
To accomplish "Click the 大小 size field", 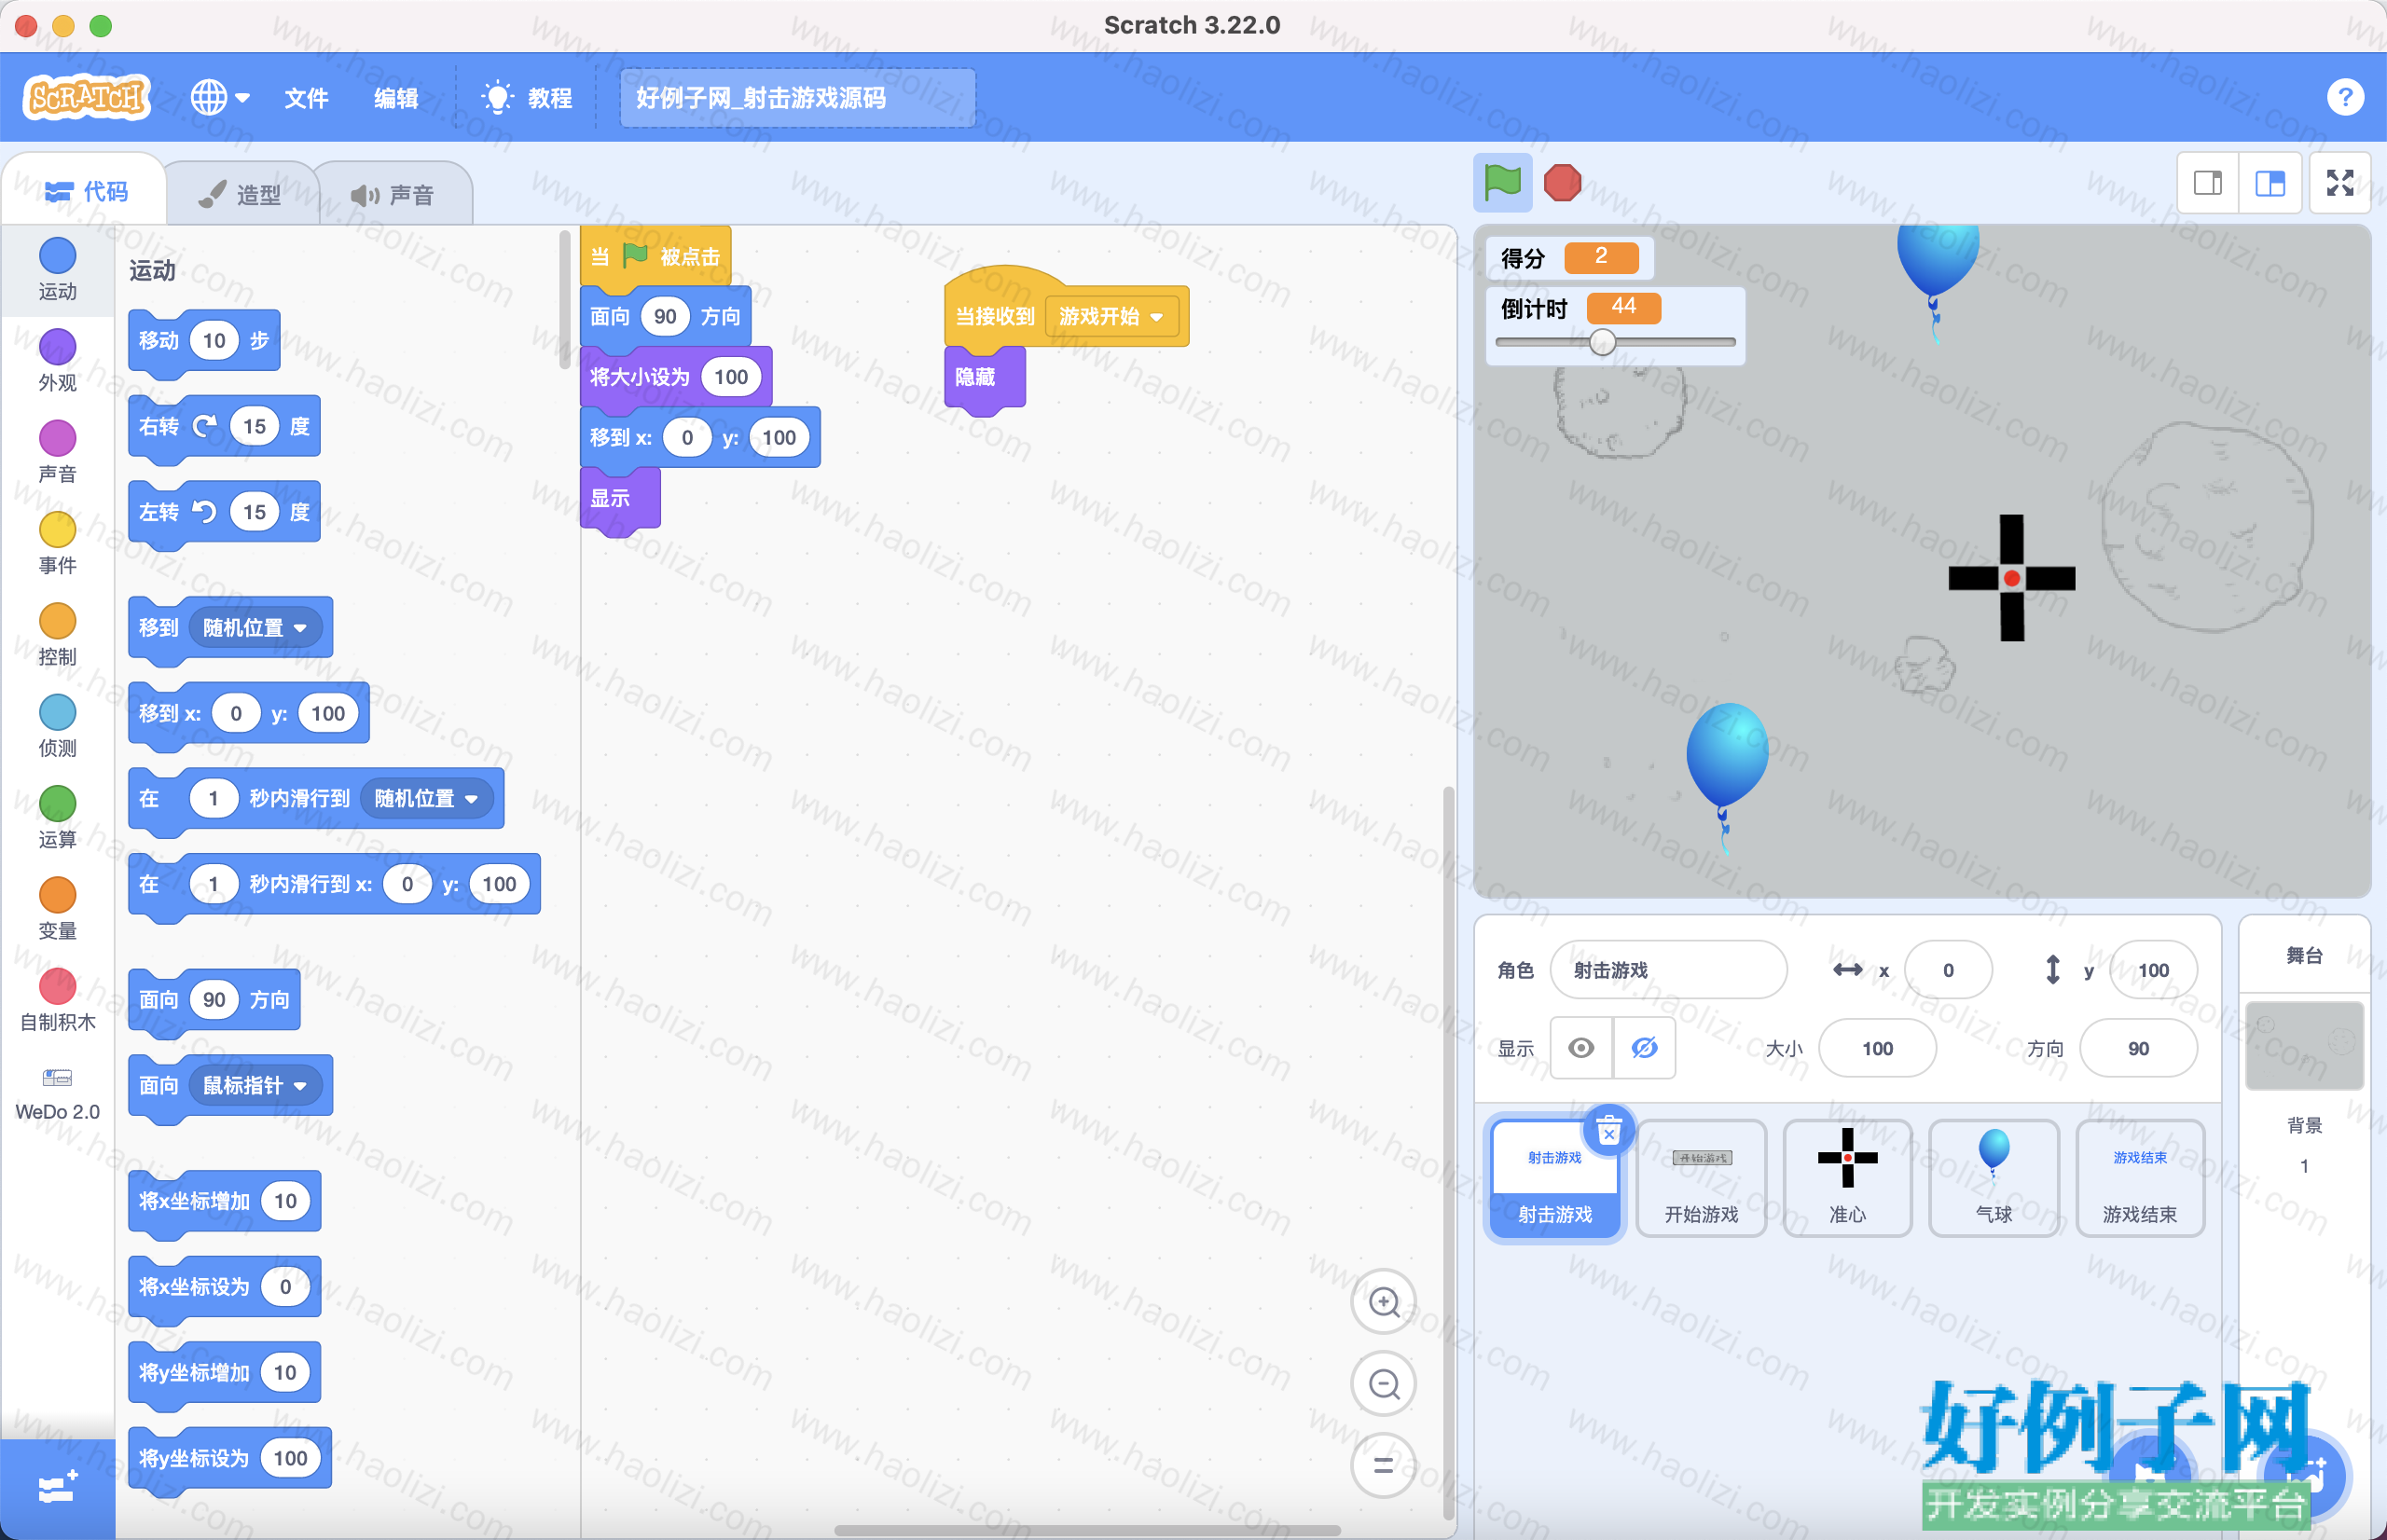I will click(1877, 1048).
